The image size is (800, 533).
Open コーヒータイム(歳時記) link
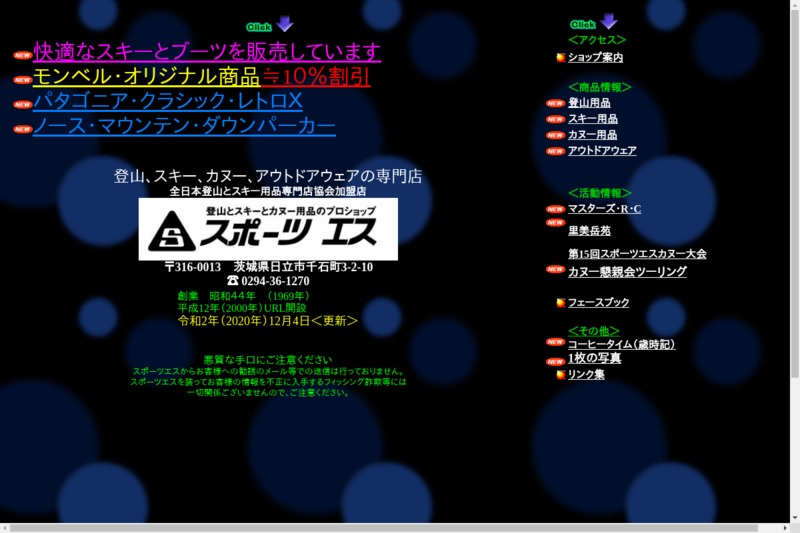(621, 344)
